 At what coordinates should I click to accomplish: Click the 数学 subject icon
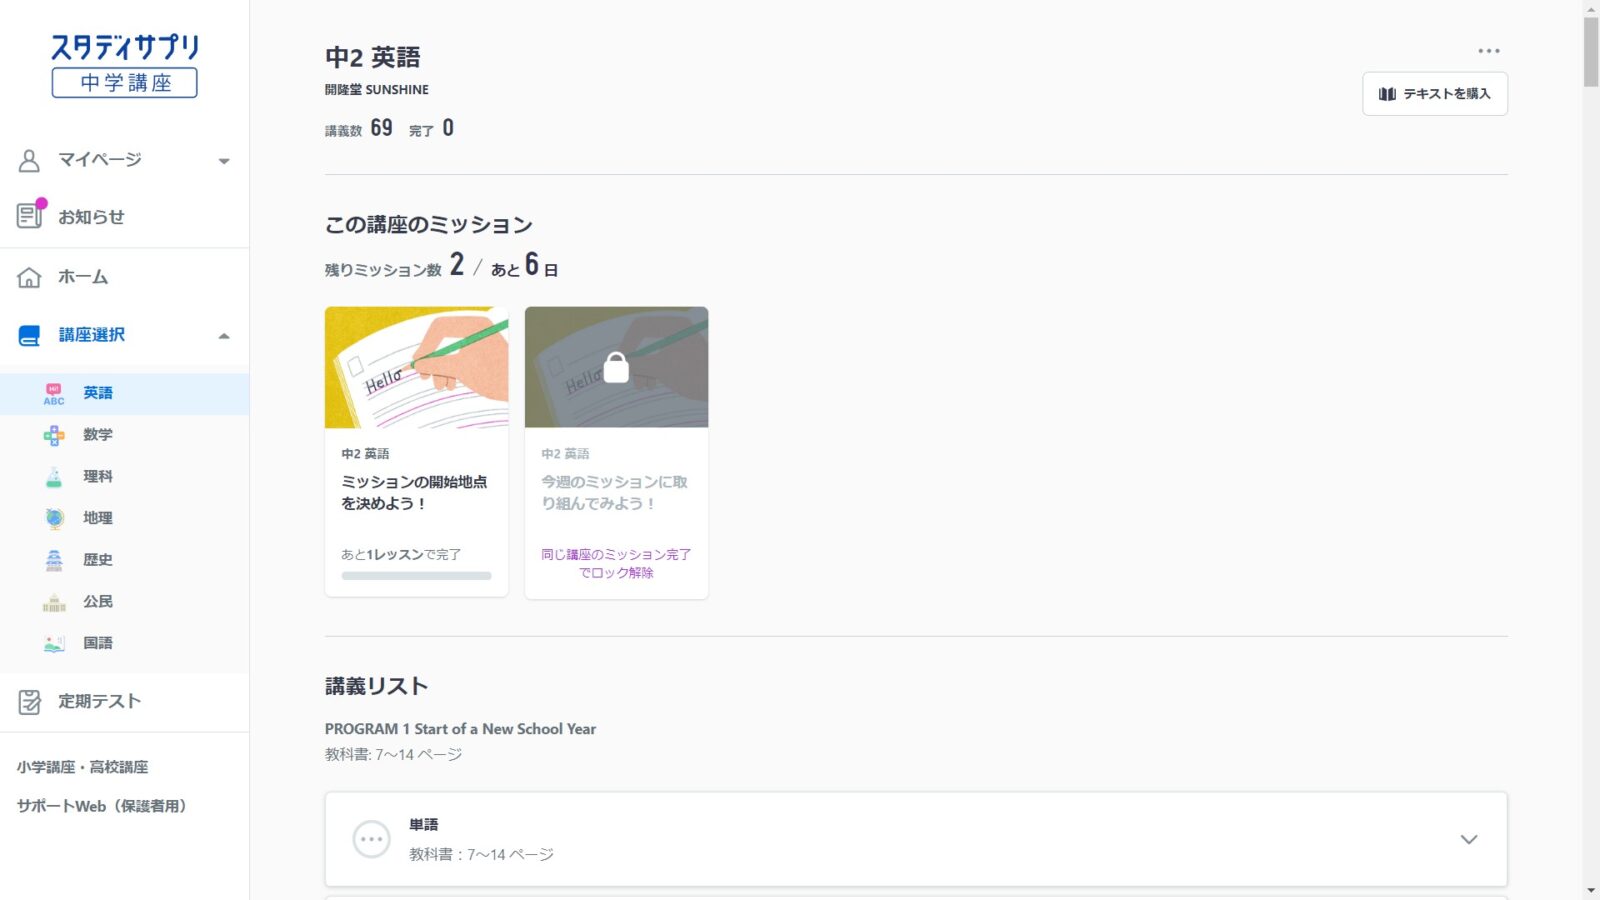tap(54, 435)
